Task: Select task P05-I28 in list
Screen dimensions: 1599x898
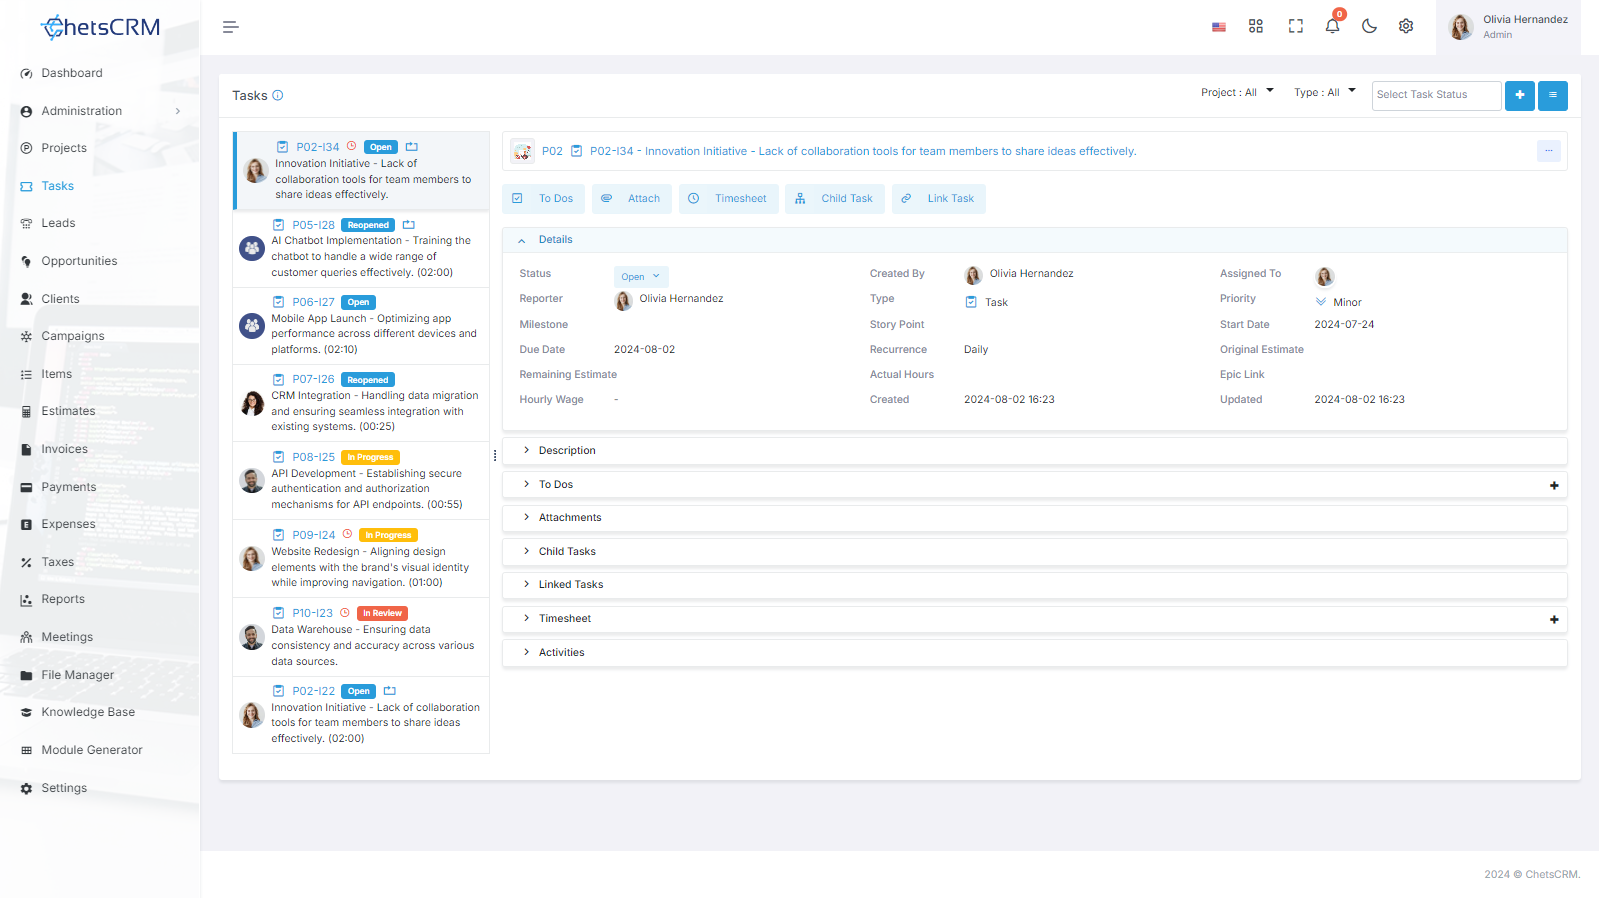Action: [361, 249]
